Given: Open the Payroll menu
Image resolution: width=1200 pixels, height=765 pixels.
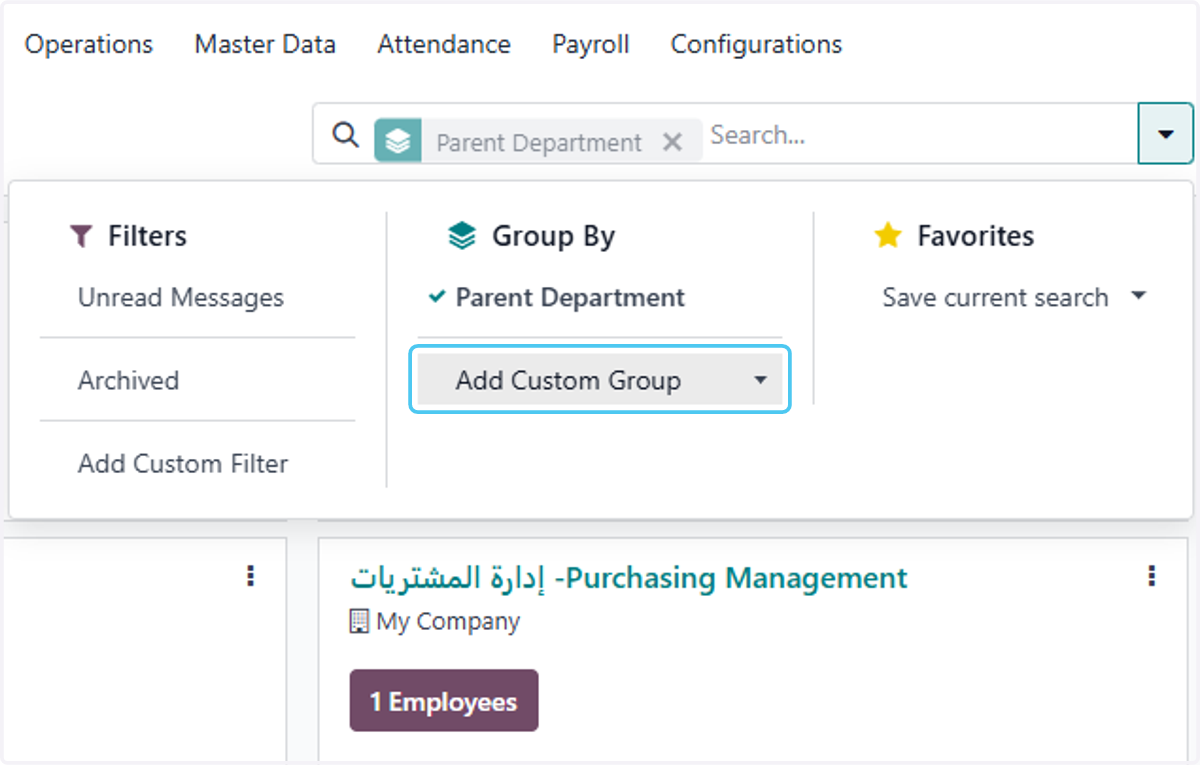Looking at the screenshot, I should pos(591,44).
